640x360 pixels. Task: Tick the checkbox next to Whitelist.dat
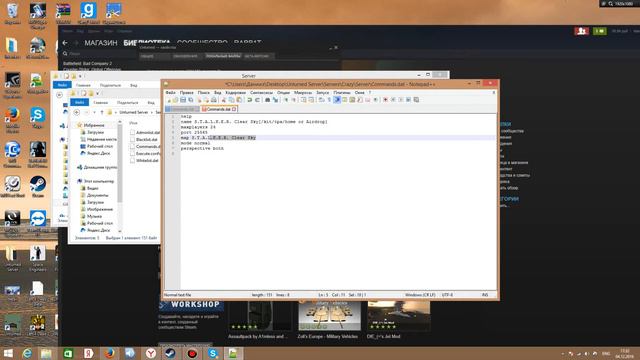(x=132, y=160)
